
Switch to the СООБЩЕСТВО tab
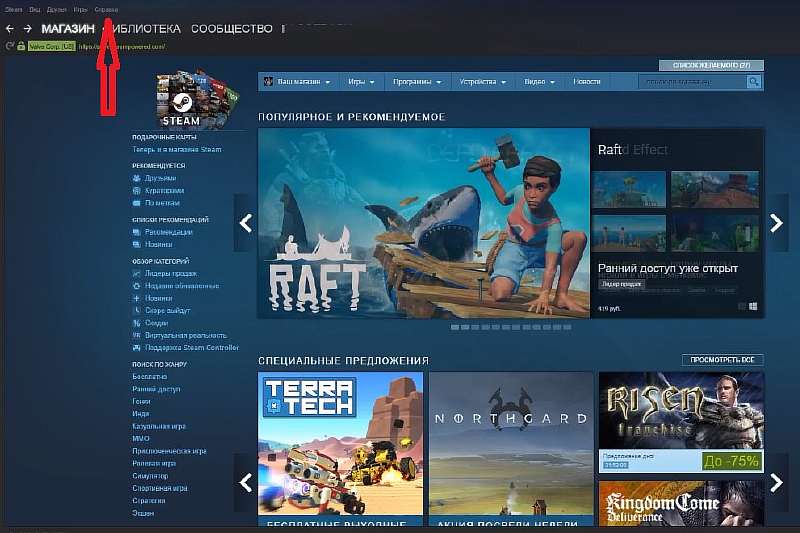[x=231, y=29]
